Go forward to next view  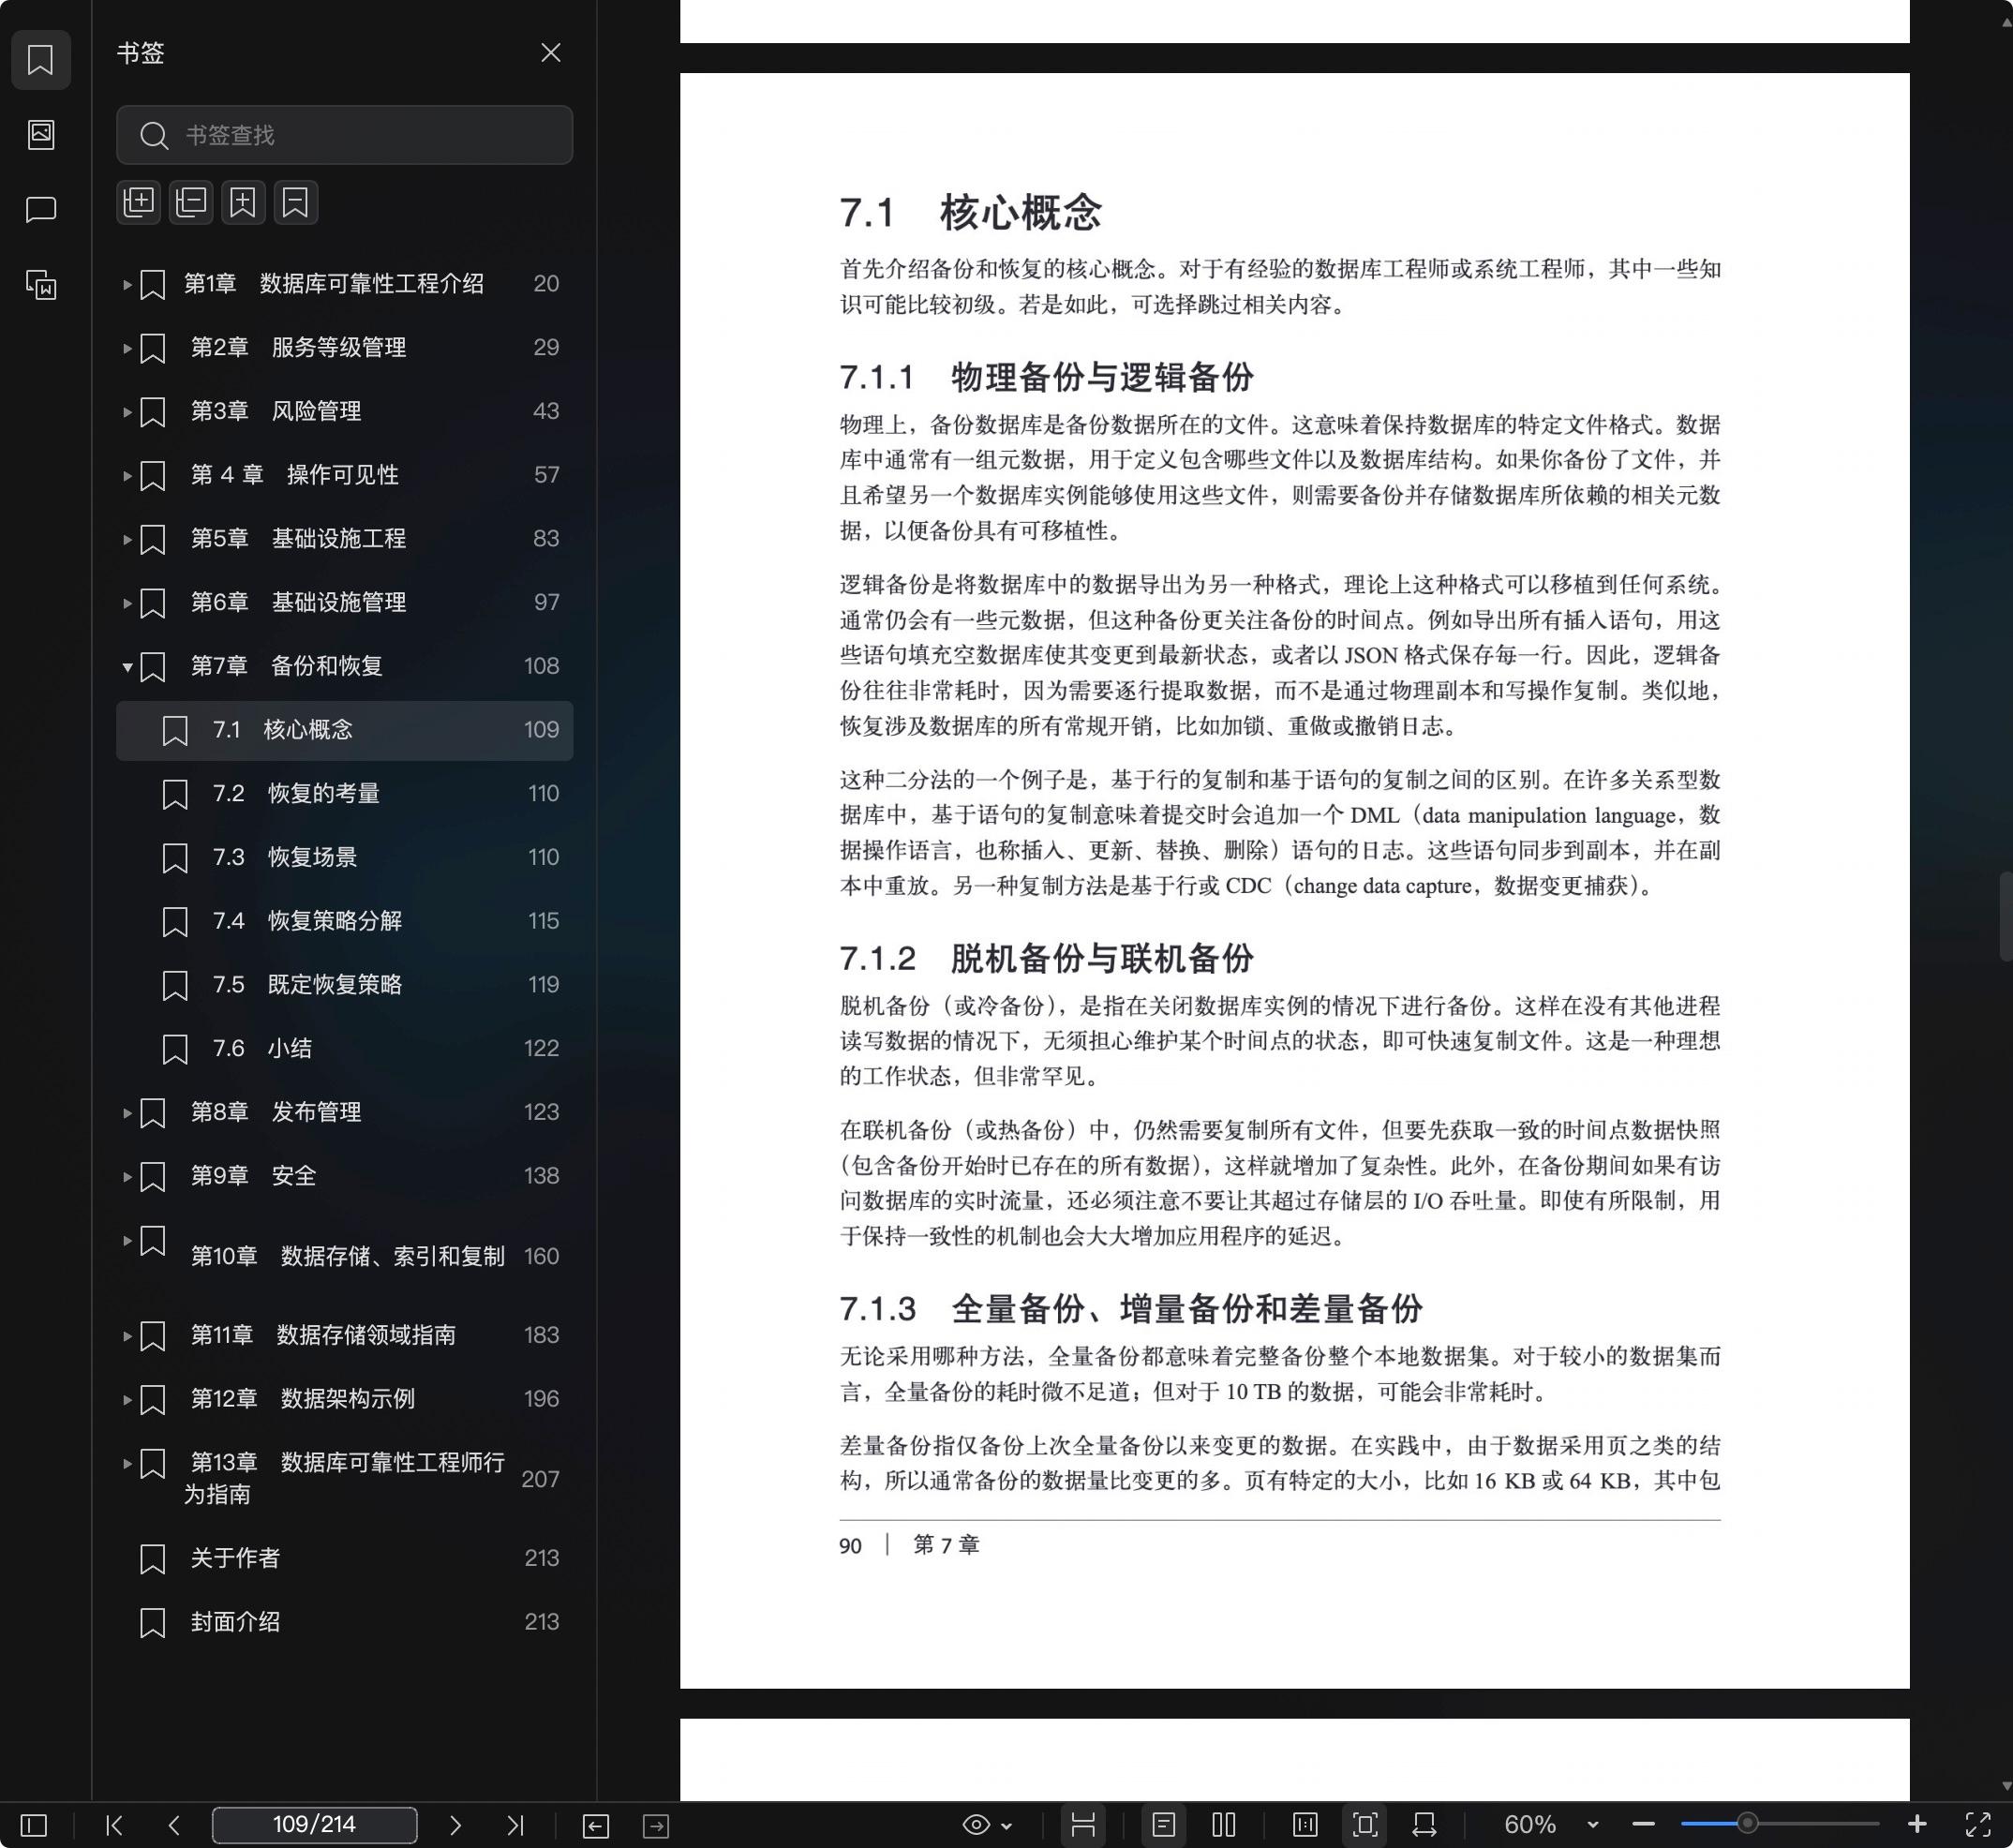[x=656, y=1826]
